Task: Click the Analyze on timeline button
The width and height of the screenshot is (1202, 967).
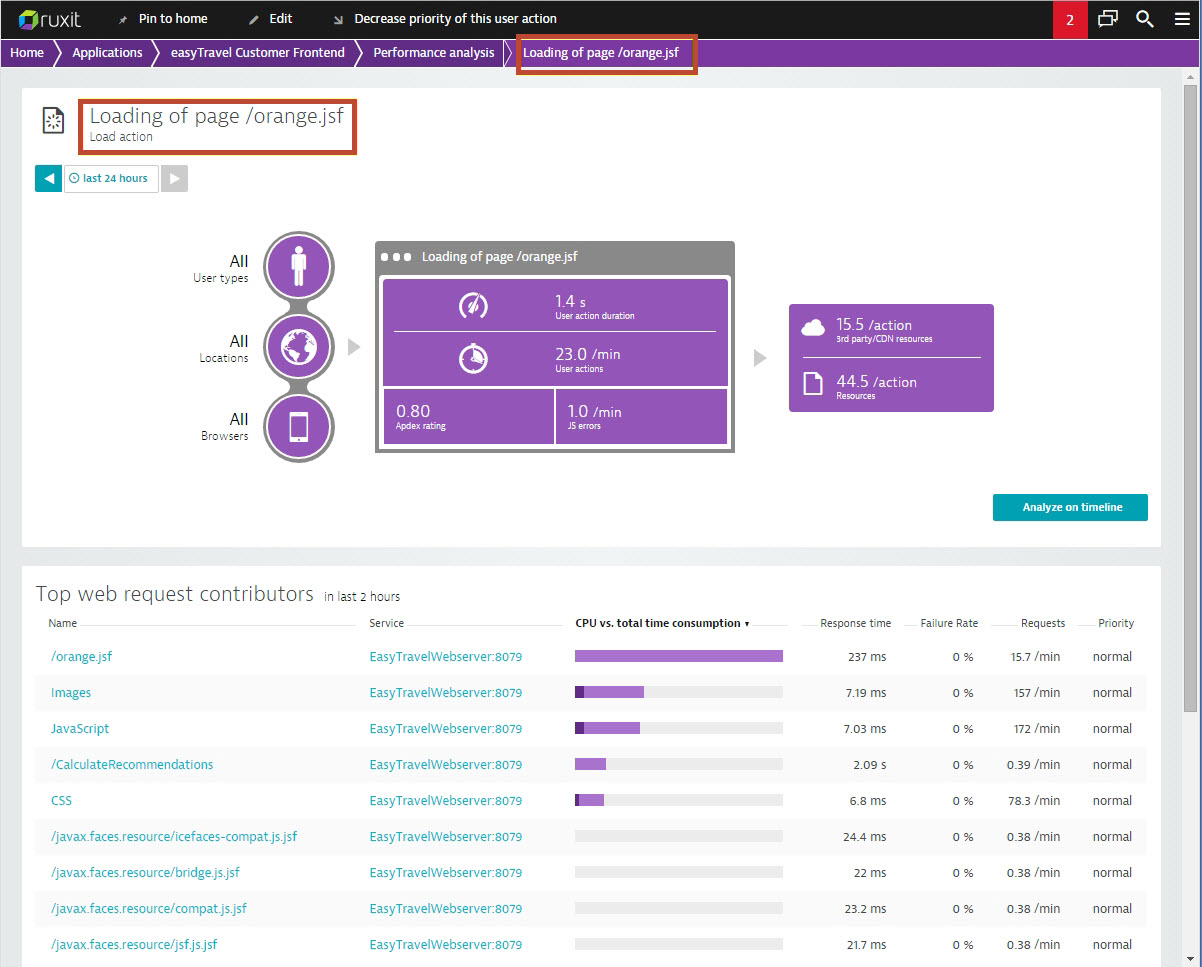Action: (1070, 507)
